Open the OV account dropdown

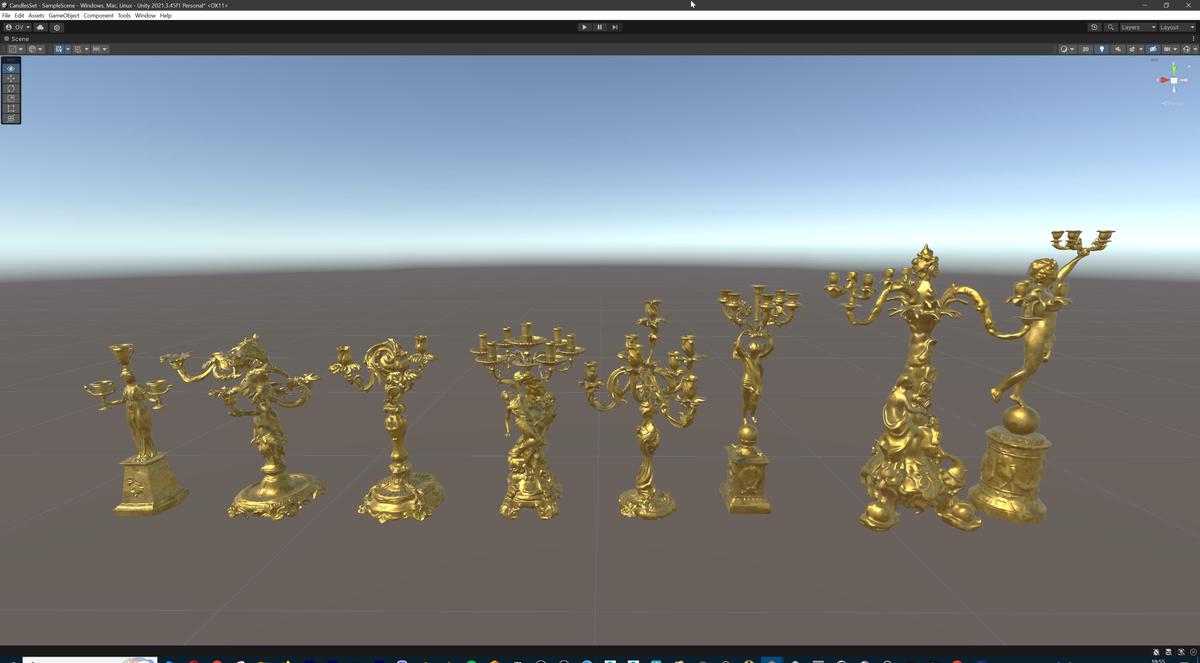(17, 27)
